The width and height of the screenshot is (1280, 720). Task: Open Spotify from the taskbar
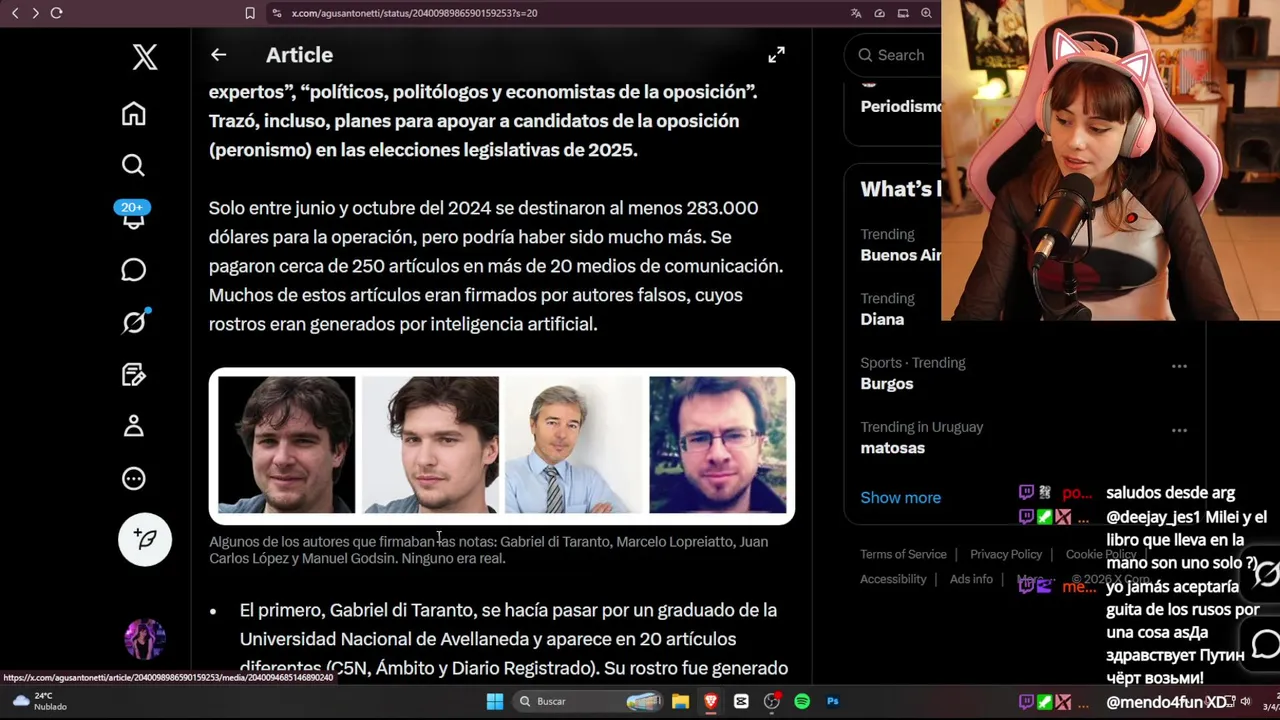pyautogui.click(x=802, y=701)
